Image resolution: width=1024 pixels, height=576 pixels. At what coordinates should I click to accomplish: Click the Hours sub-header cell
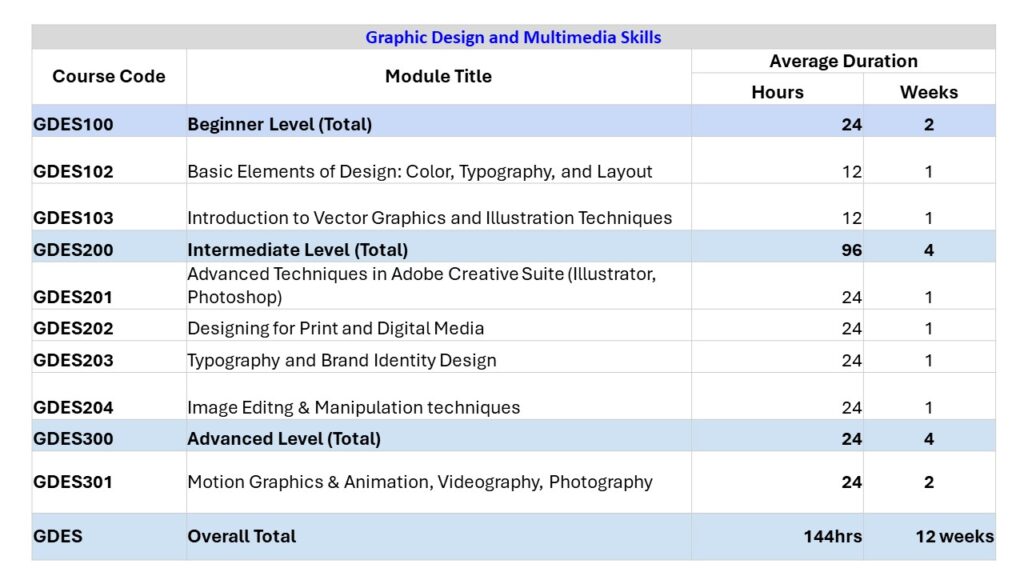click(x=777, y=92)
